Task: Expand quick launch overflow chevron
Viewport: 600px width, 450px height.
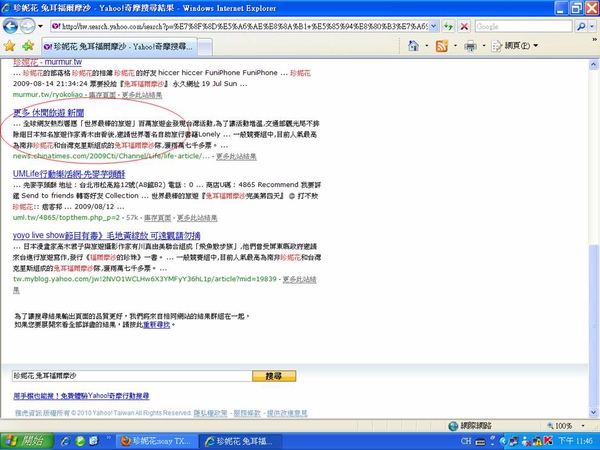Action: [x=108, y=437]
